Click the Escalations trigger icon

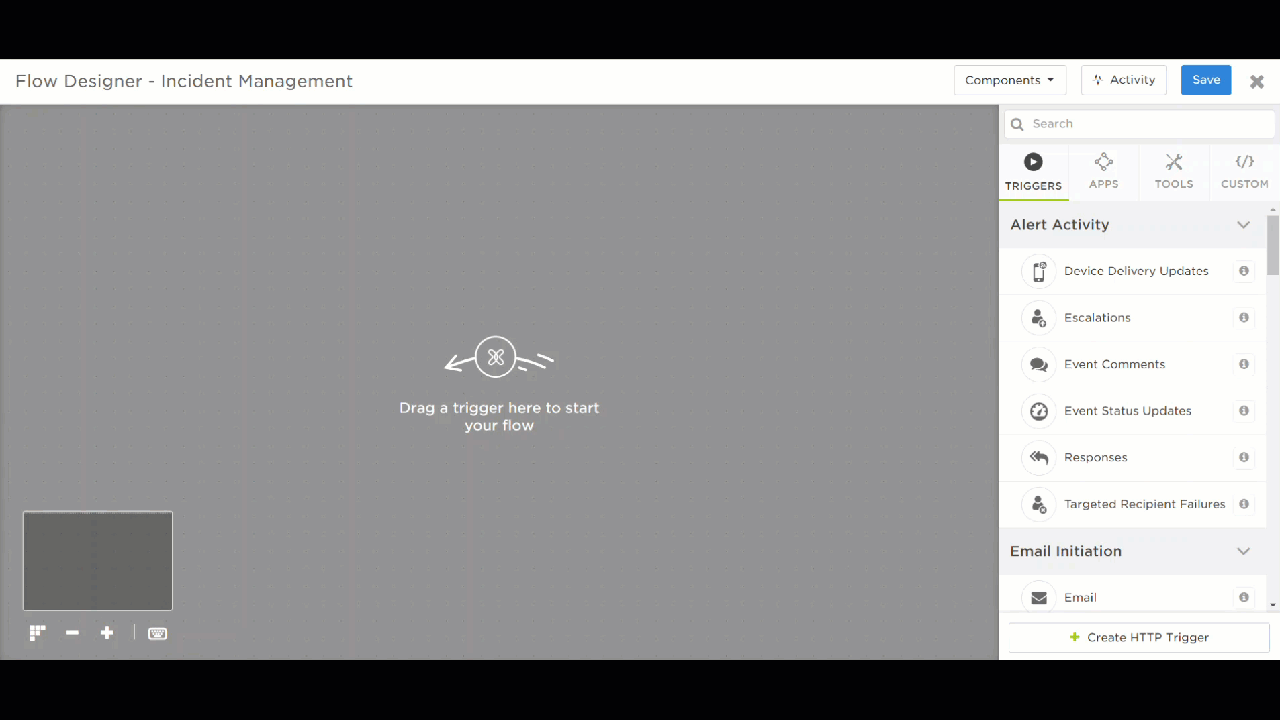(1039, 318)
